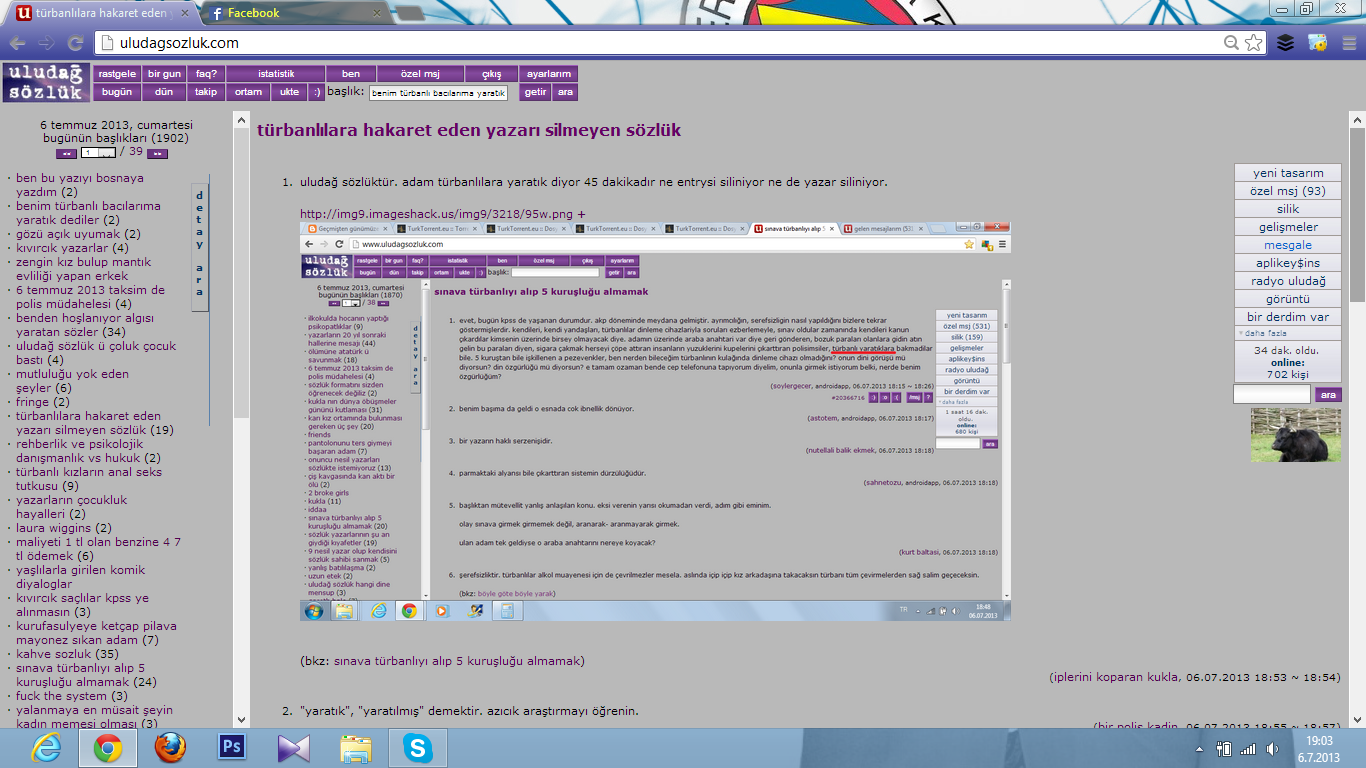The height and width of the screenshot is (768, 1366).
Task: Toggle the vertical "detay ara" panel
Action: pyautogui.click(x=199, y=244)
